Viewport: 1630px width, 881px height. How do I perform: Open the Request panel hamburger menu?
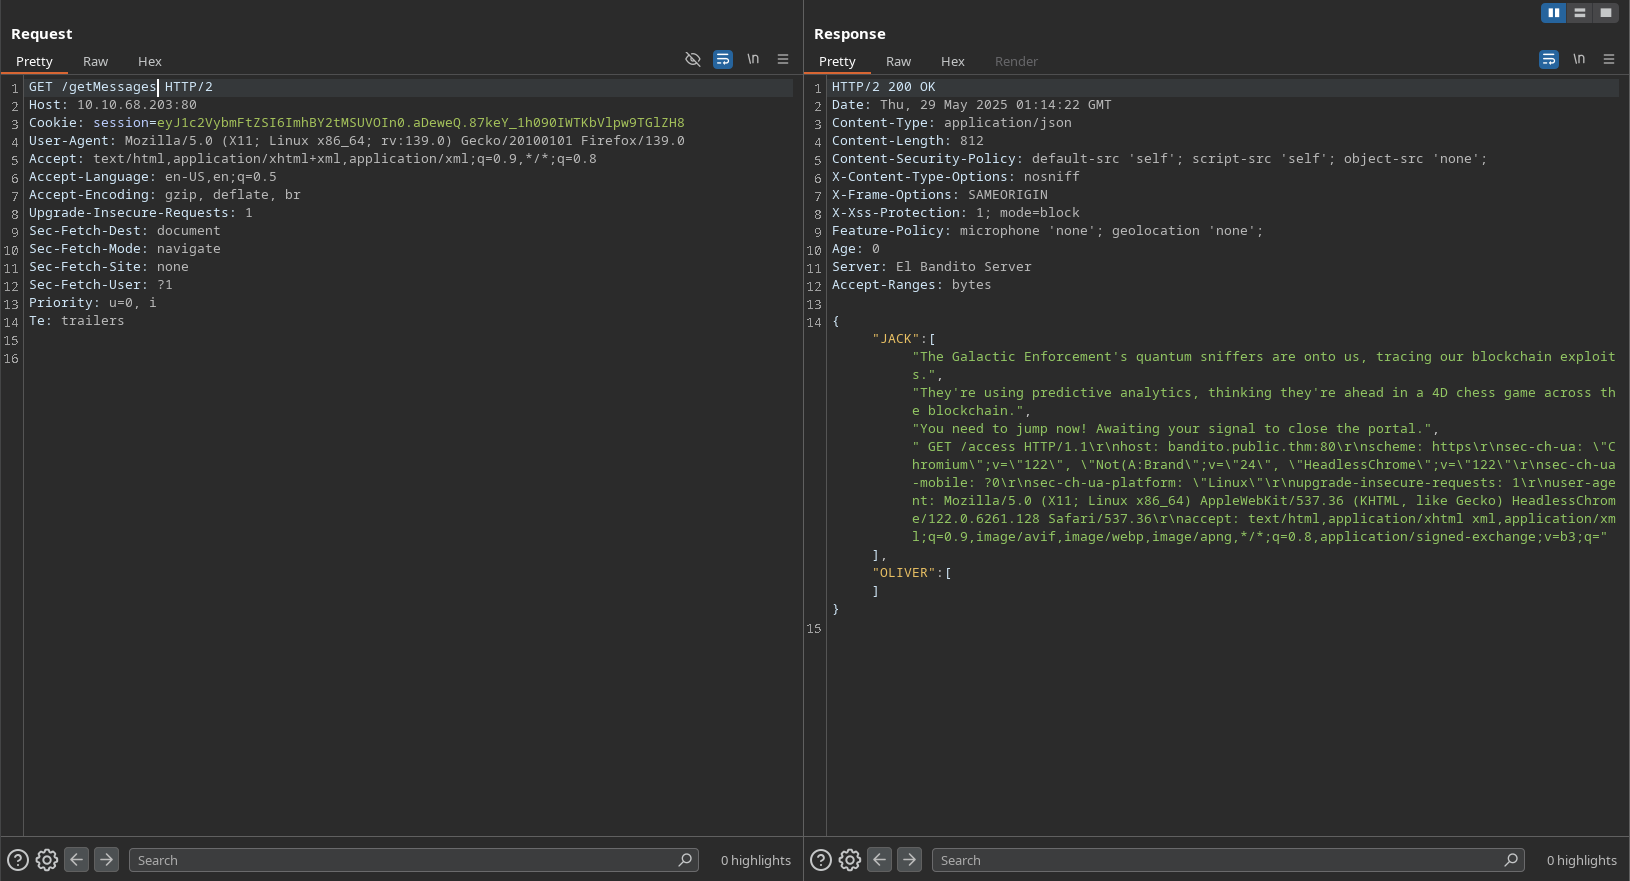click(x=783, y=60)
